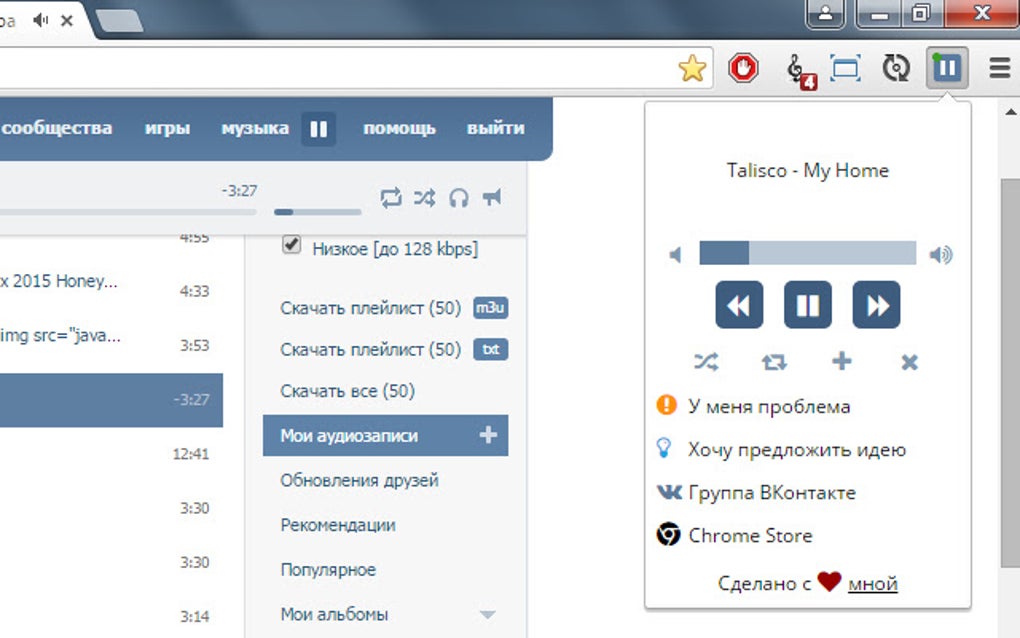
Task: Open Chrome's main menu
Action: pos(998,68)
